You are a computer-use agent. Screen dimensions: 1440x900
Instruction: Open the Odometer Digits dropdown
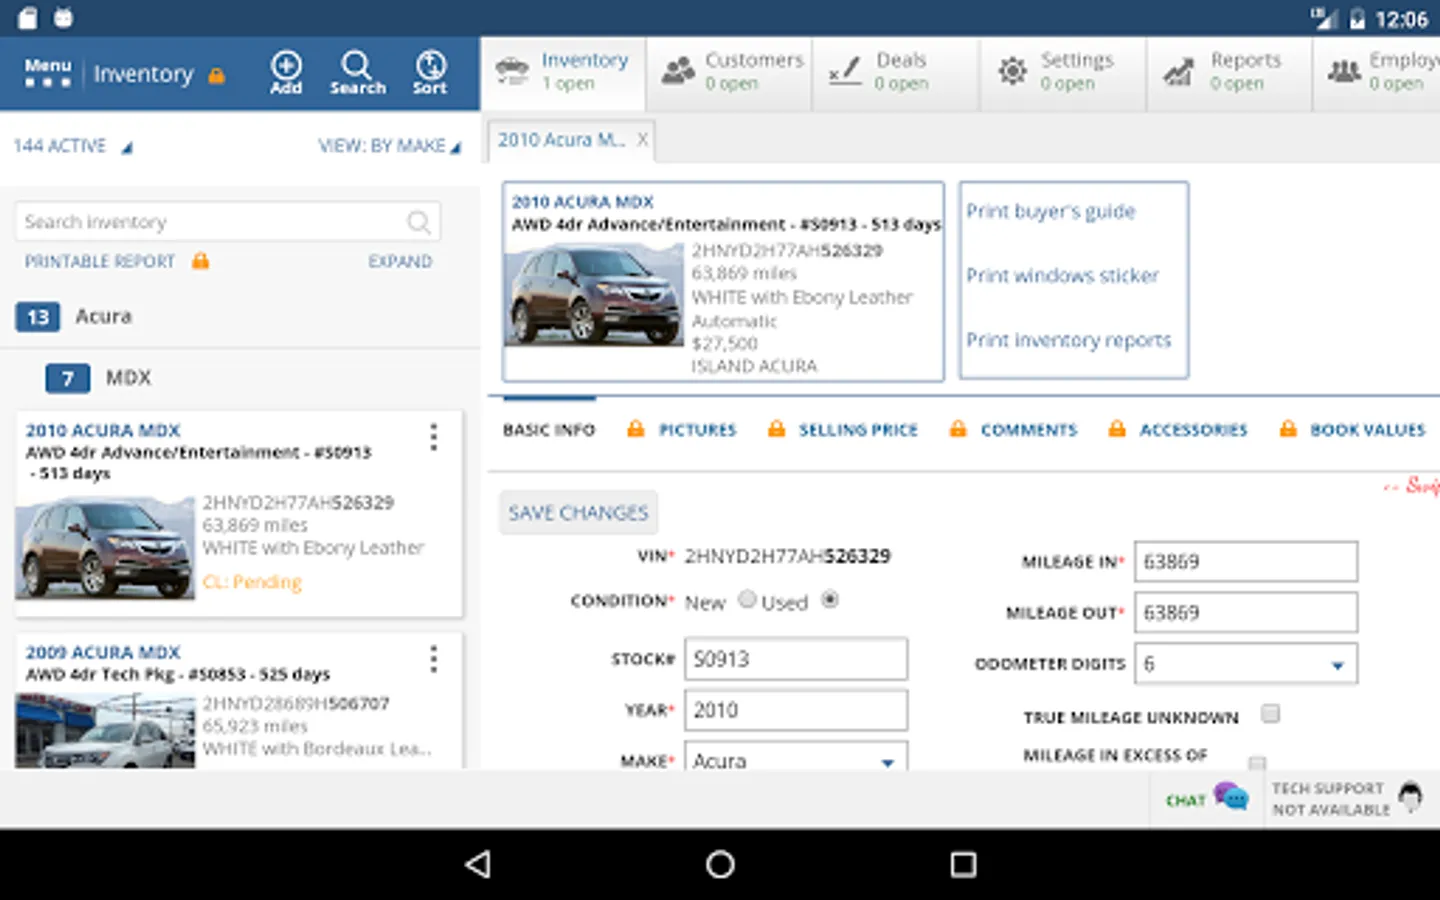coord(1246,664)
